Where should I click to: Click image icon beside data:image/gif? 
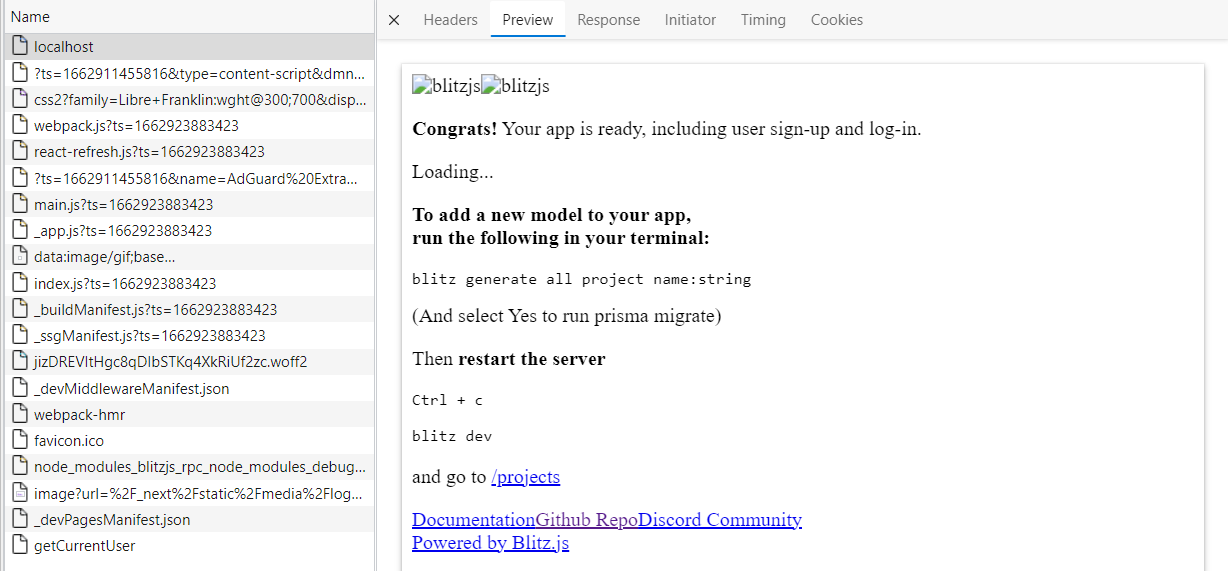pyautogui.click(x=20, y=256)
